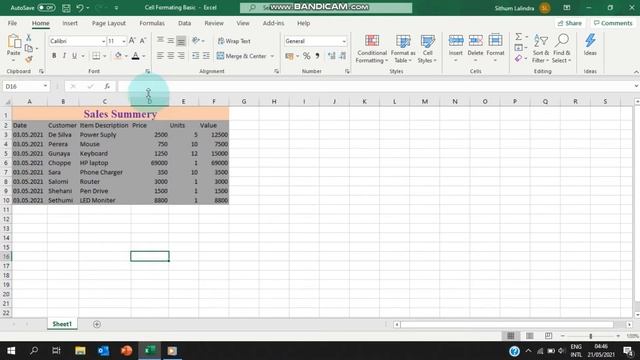Open Format as Table gallery
This screenshot has height=360, width=640.
403,49
